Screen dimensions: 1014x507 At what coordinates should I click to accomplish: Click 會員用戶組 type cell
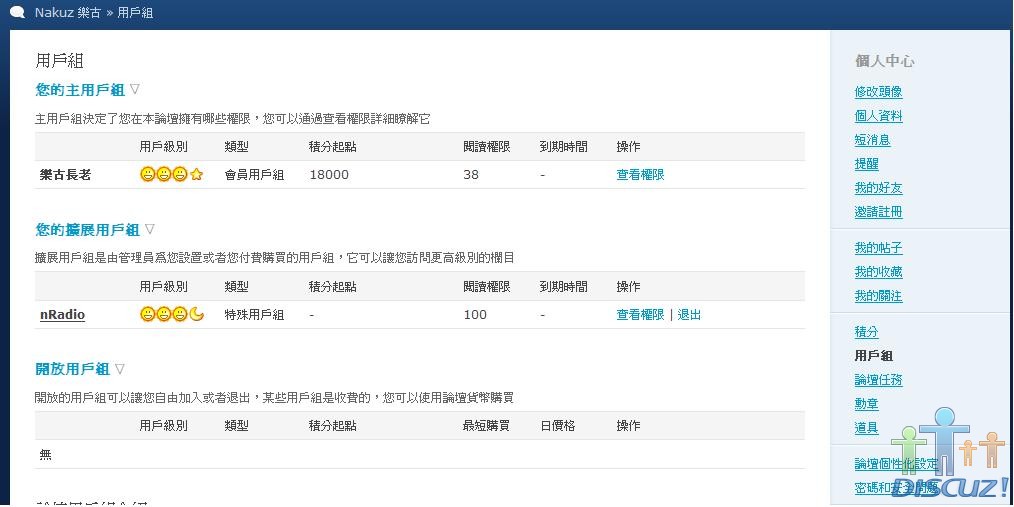pyautogui.click(x=254, y=175)
